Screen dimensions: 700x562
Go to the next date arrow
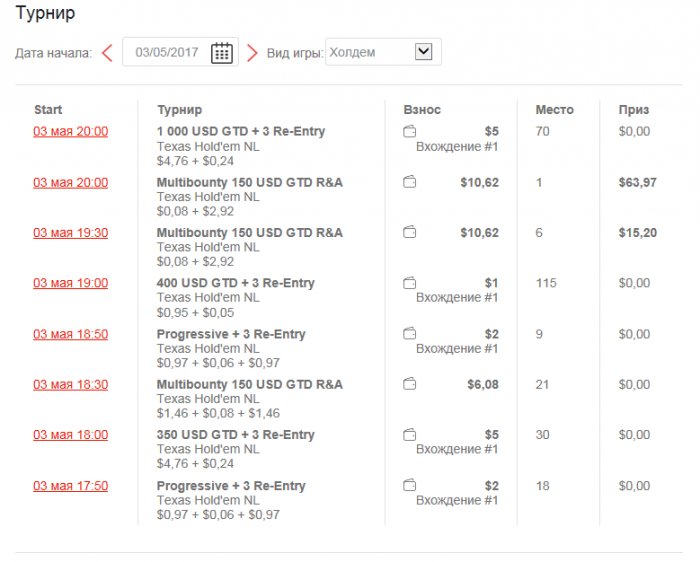coord(252,53)
